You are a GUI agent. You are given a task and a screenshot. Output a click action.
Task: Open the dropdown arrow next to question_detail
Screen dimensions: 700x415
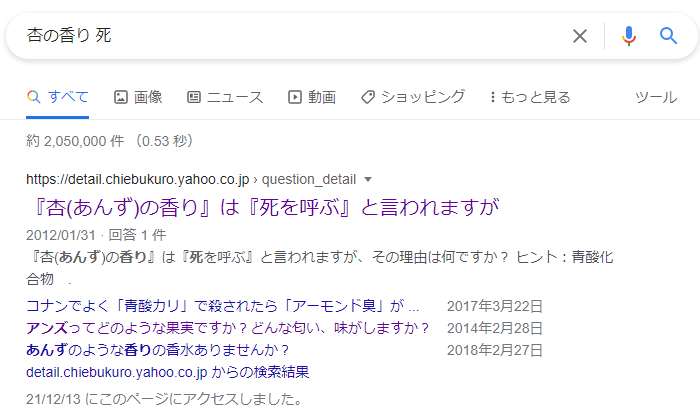(x=368, y=179)
